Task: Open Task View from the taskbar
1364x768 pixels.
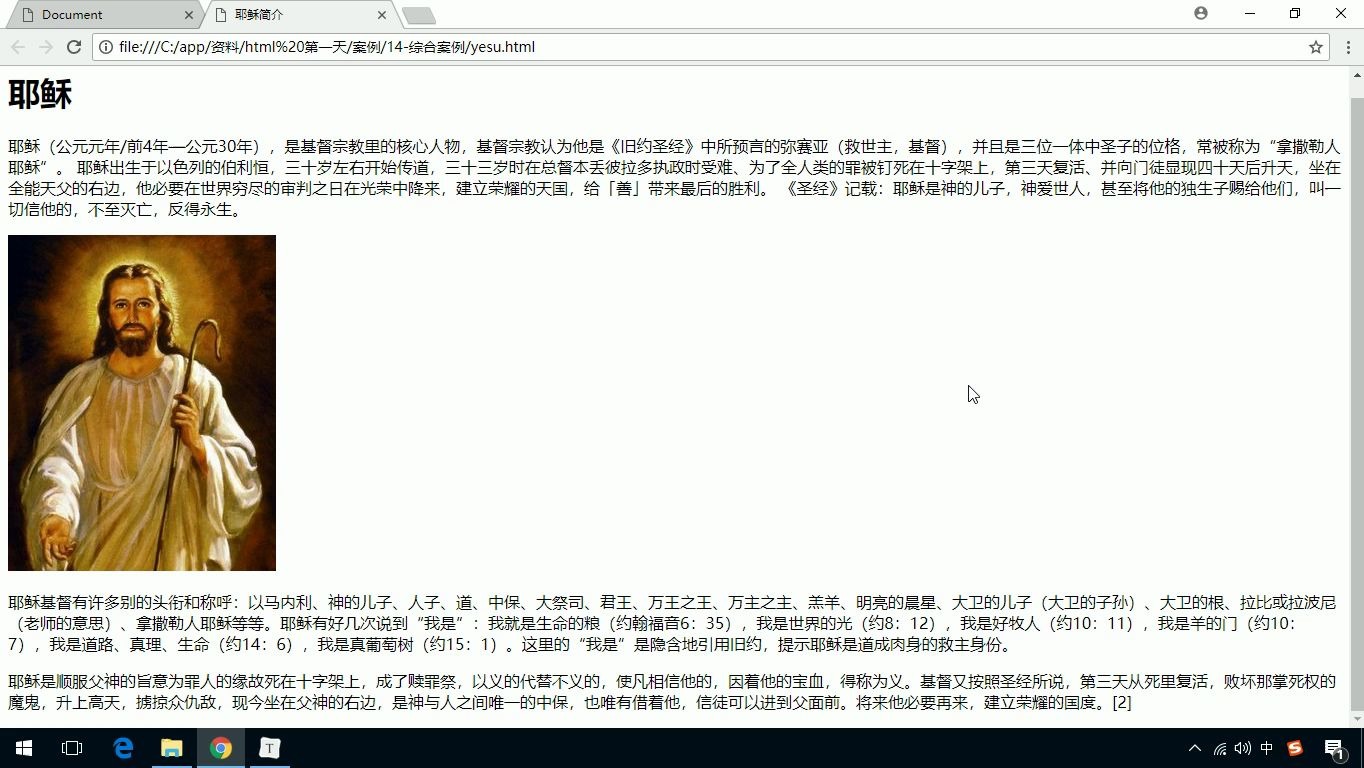Action: (71, 747)
